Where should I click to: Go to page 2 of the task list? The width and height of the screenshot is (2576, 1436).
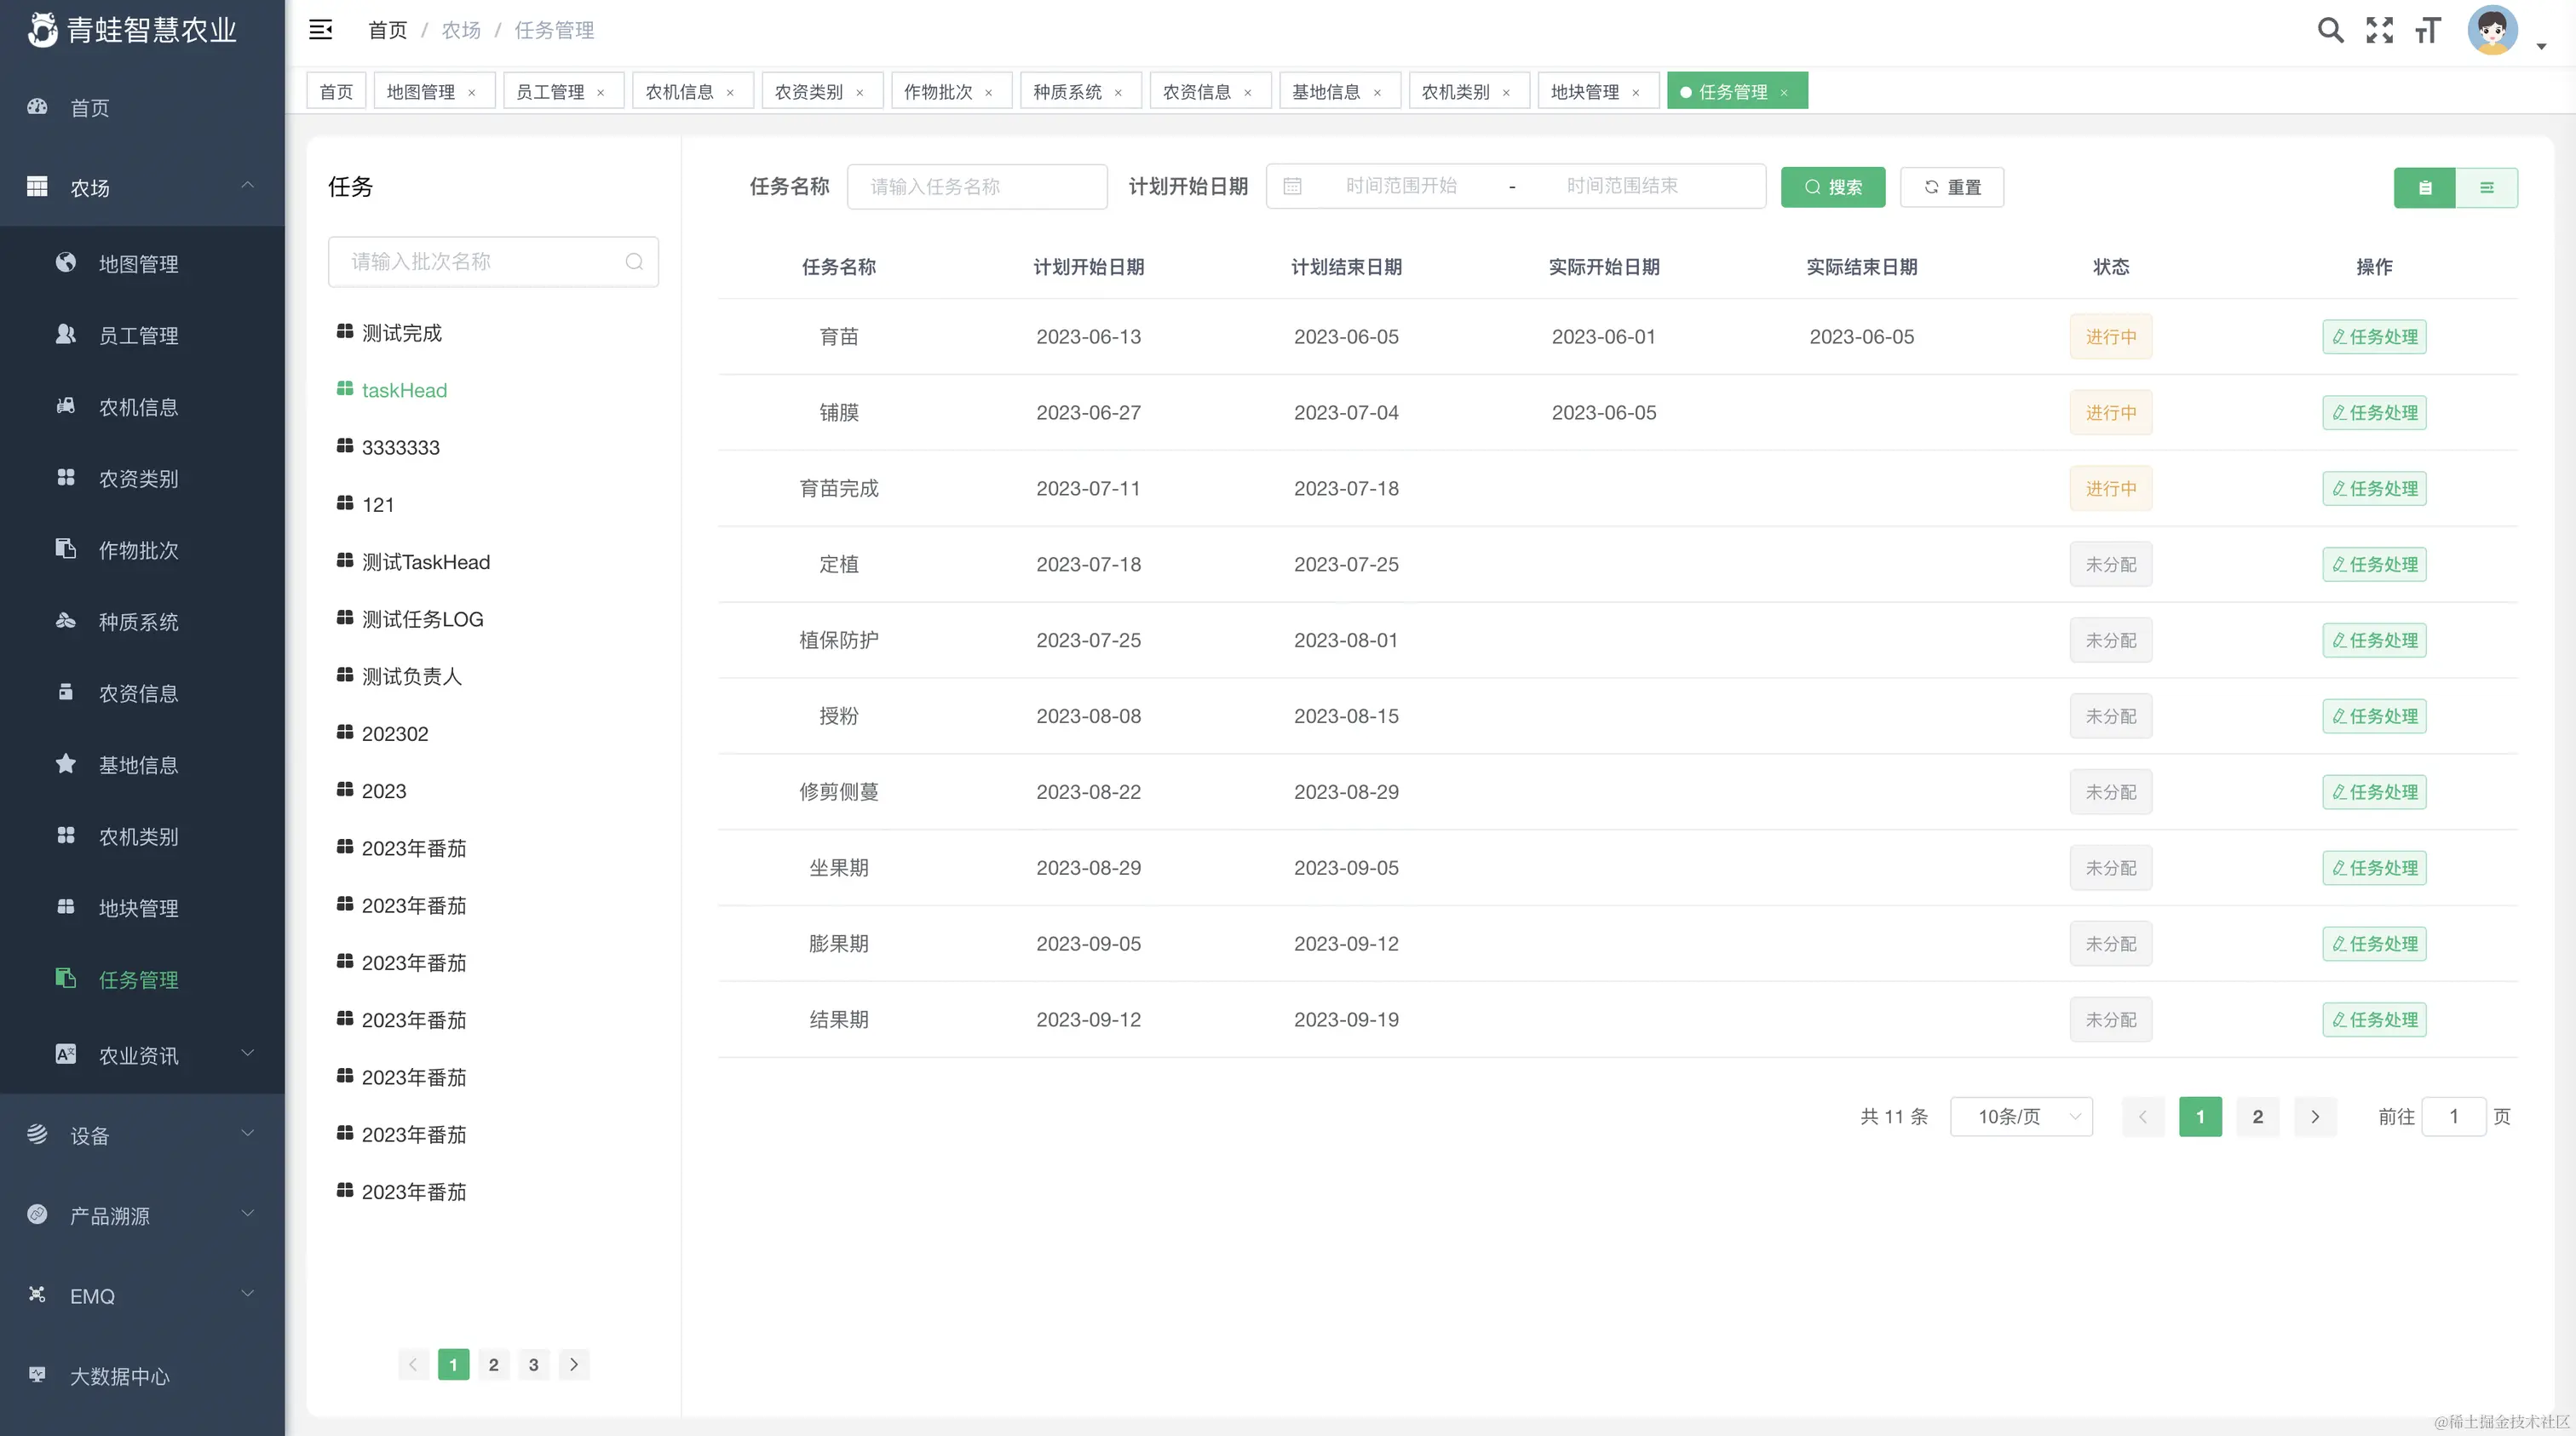[x=2256, y=1116]
